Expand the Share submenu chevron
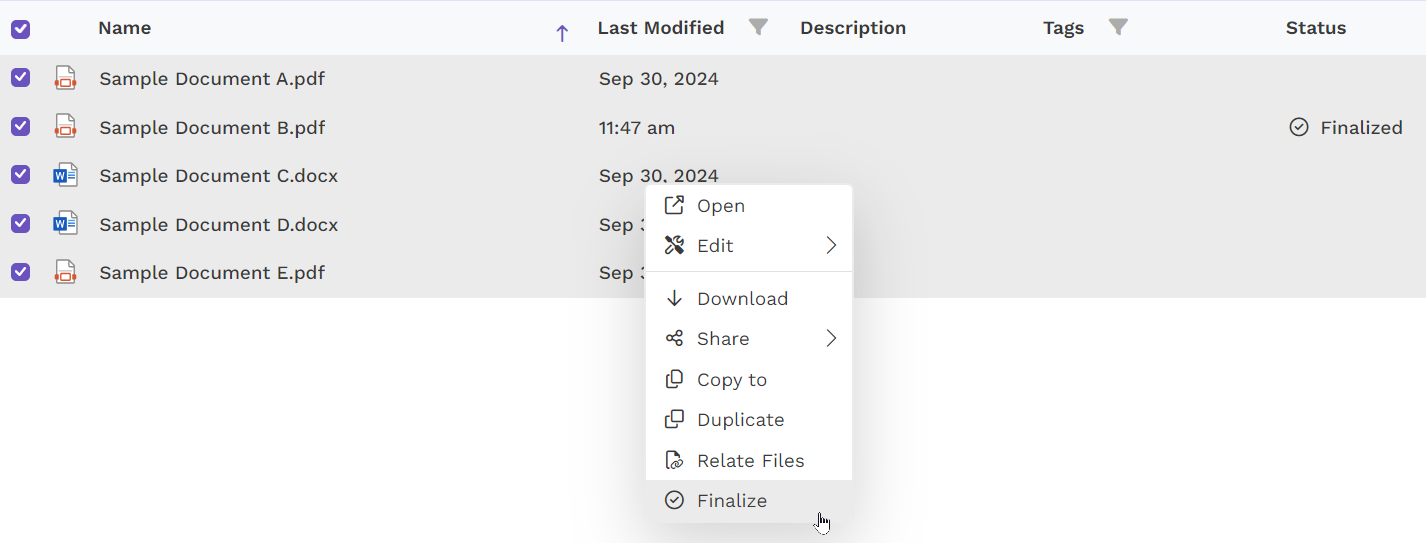1426x543 pixels. [831, 338]
